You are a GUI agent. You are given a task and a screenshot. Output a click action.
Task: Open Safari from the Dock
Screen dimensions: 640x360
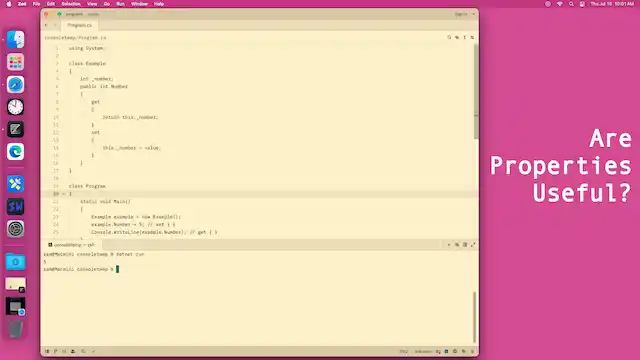click(x=16, y=84)
